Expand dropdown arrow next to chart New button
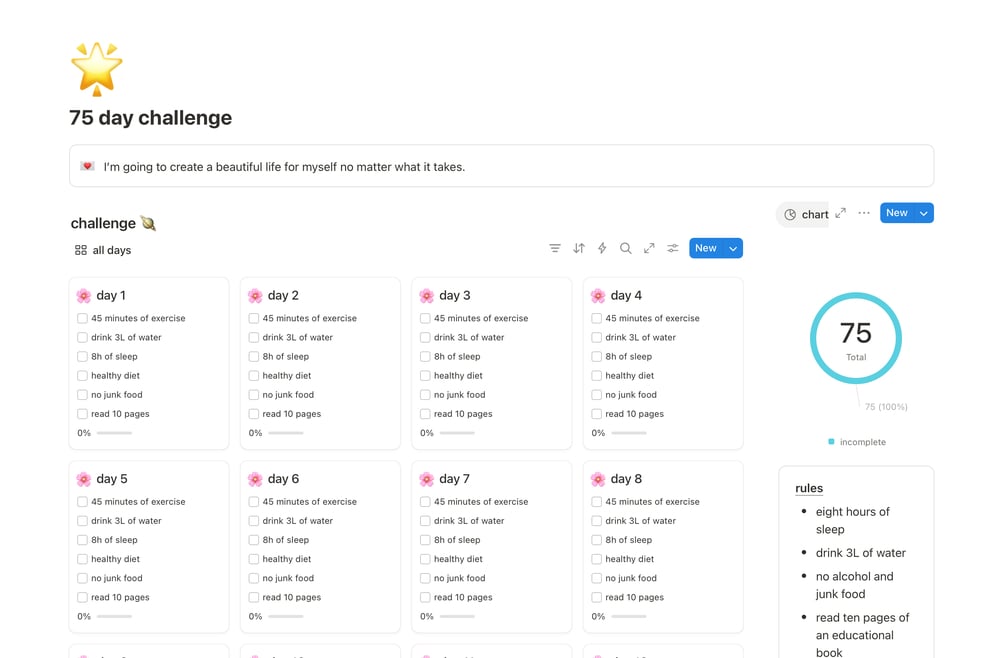Image resolution: width=1005 pixels, height=658 pixels. 925,213
